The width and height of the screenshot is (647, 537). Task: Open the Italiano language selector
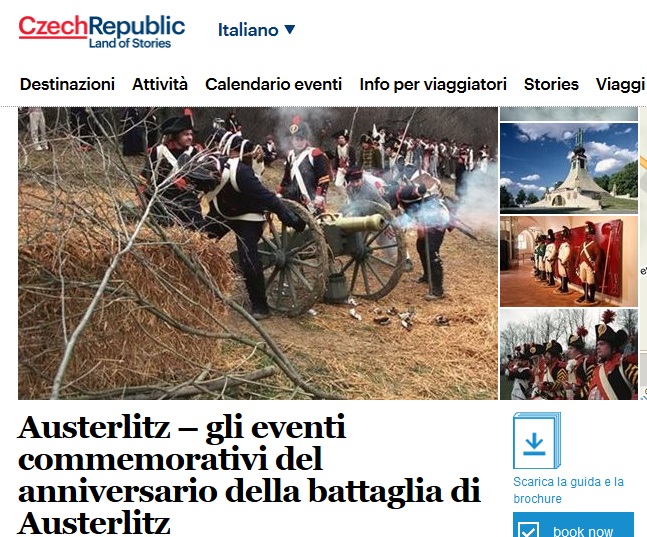click(x=256, y=30)
